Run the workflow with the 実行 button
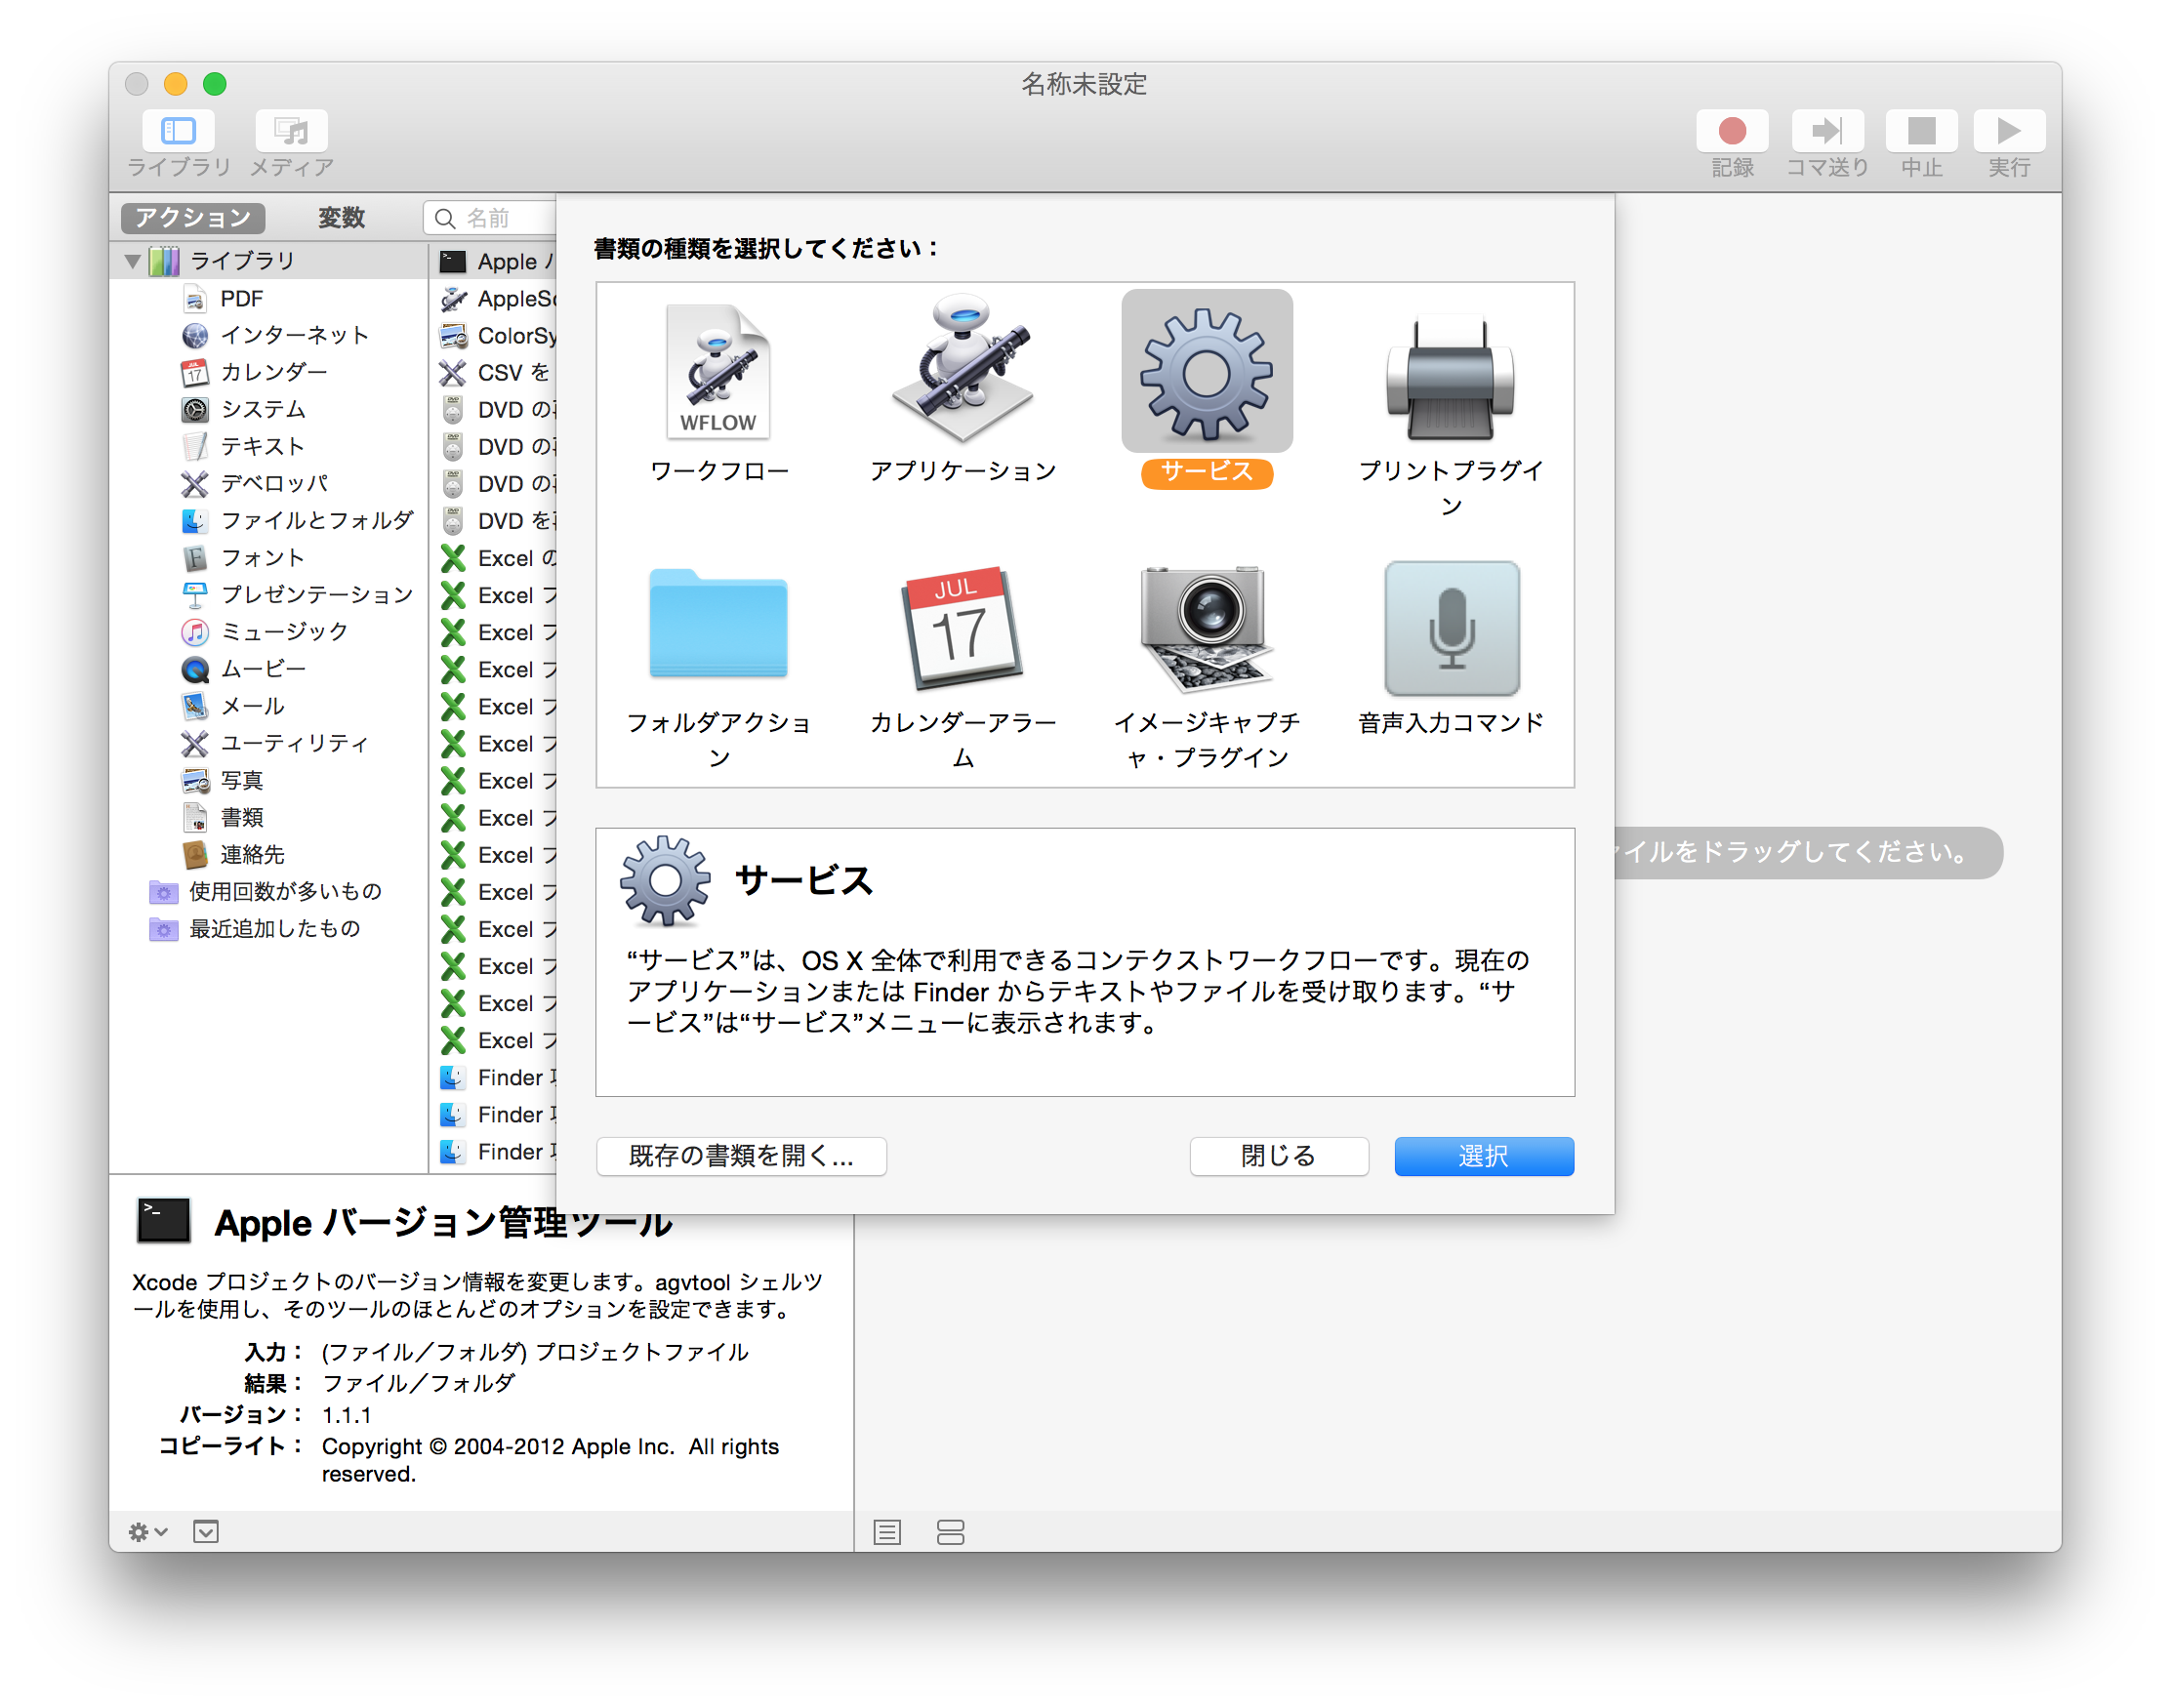This screenshot has width=2171, height=1708. click(x=2009, y=130)
